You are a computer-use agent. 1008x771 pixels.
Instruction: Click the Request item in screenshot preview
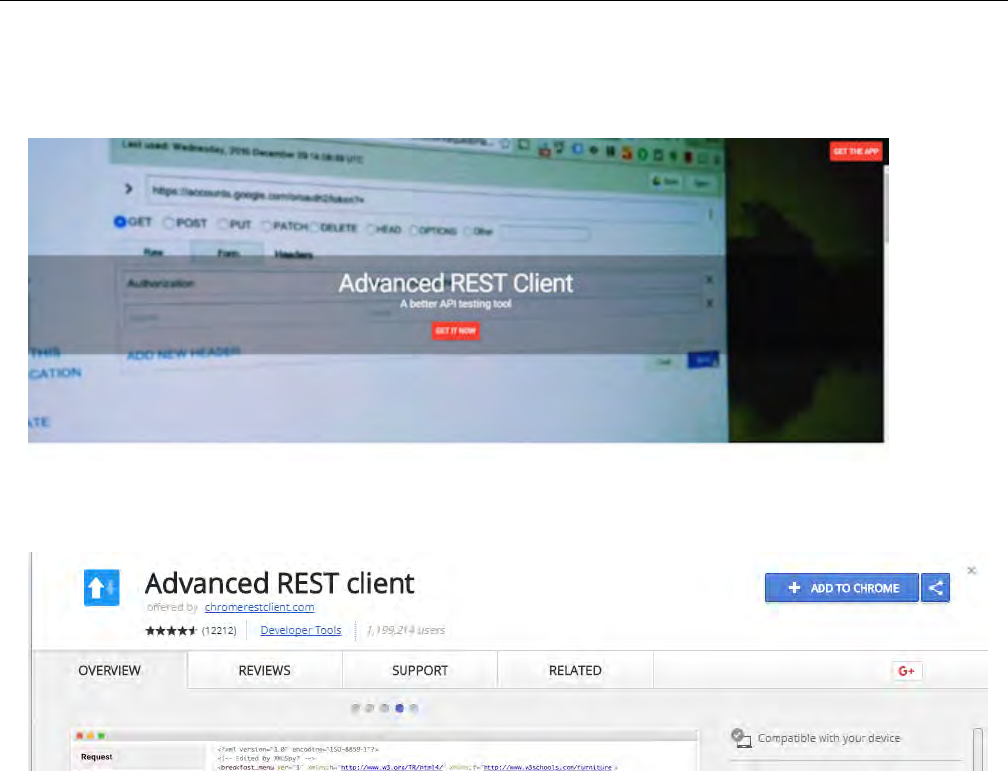(96, 757)
